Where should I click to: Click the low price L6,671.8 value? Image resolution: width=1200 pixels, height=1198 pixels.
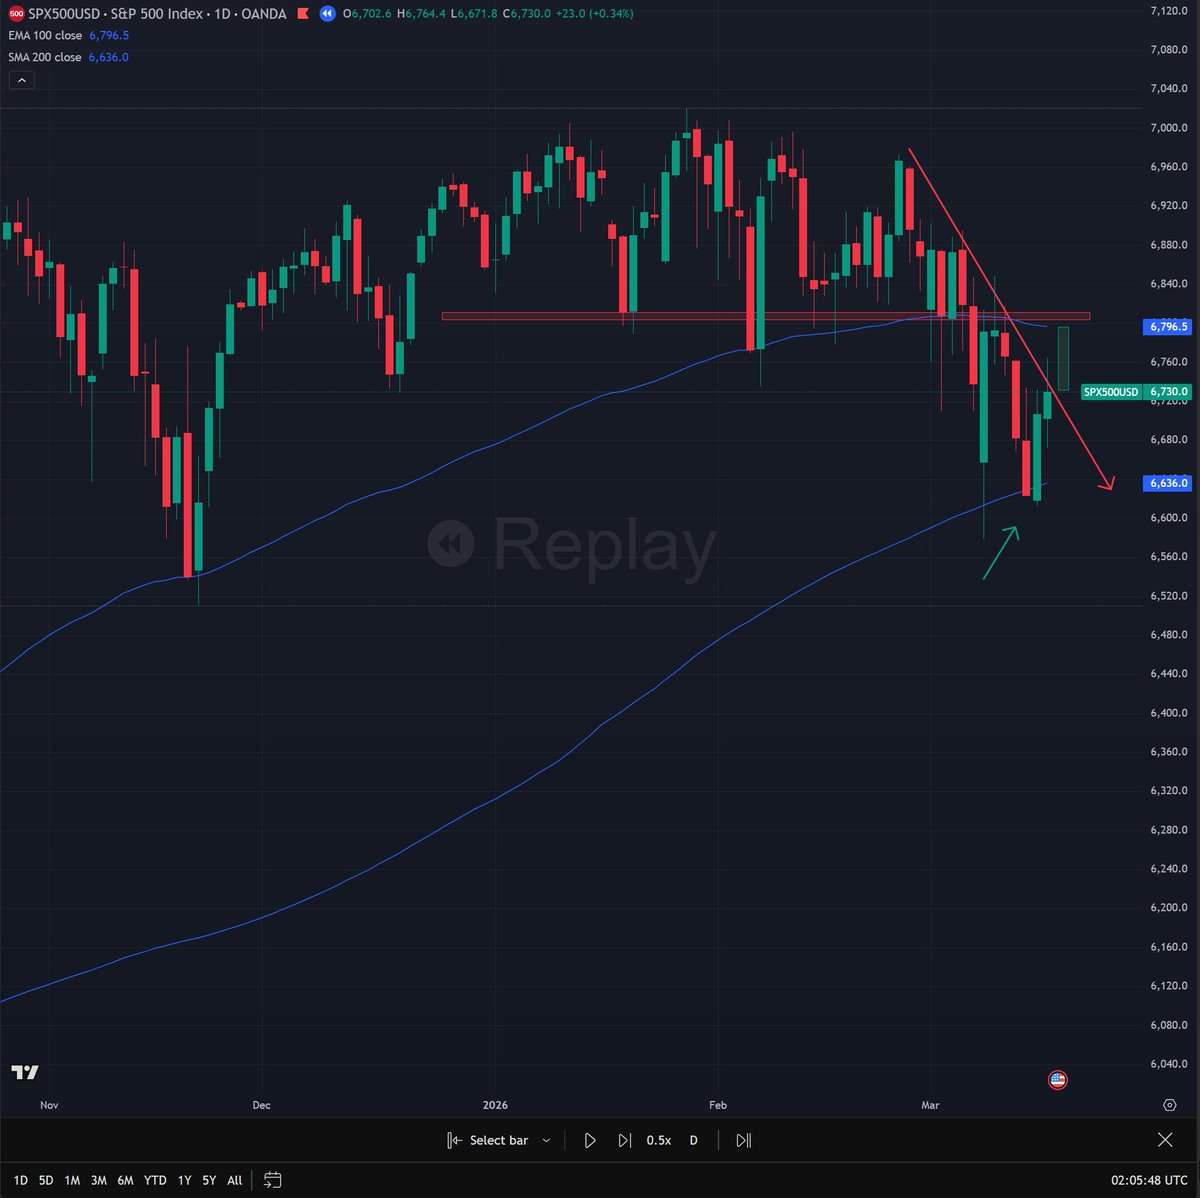coord(474,14)
